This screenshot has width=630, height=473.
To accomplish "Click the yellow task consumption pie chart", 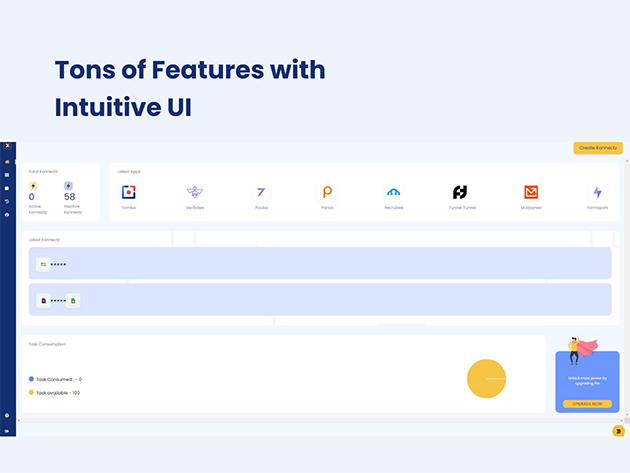I will pyautogui.click(x=486, y=379).
